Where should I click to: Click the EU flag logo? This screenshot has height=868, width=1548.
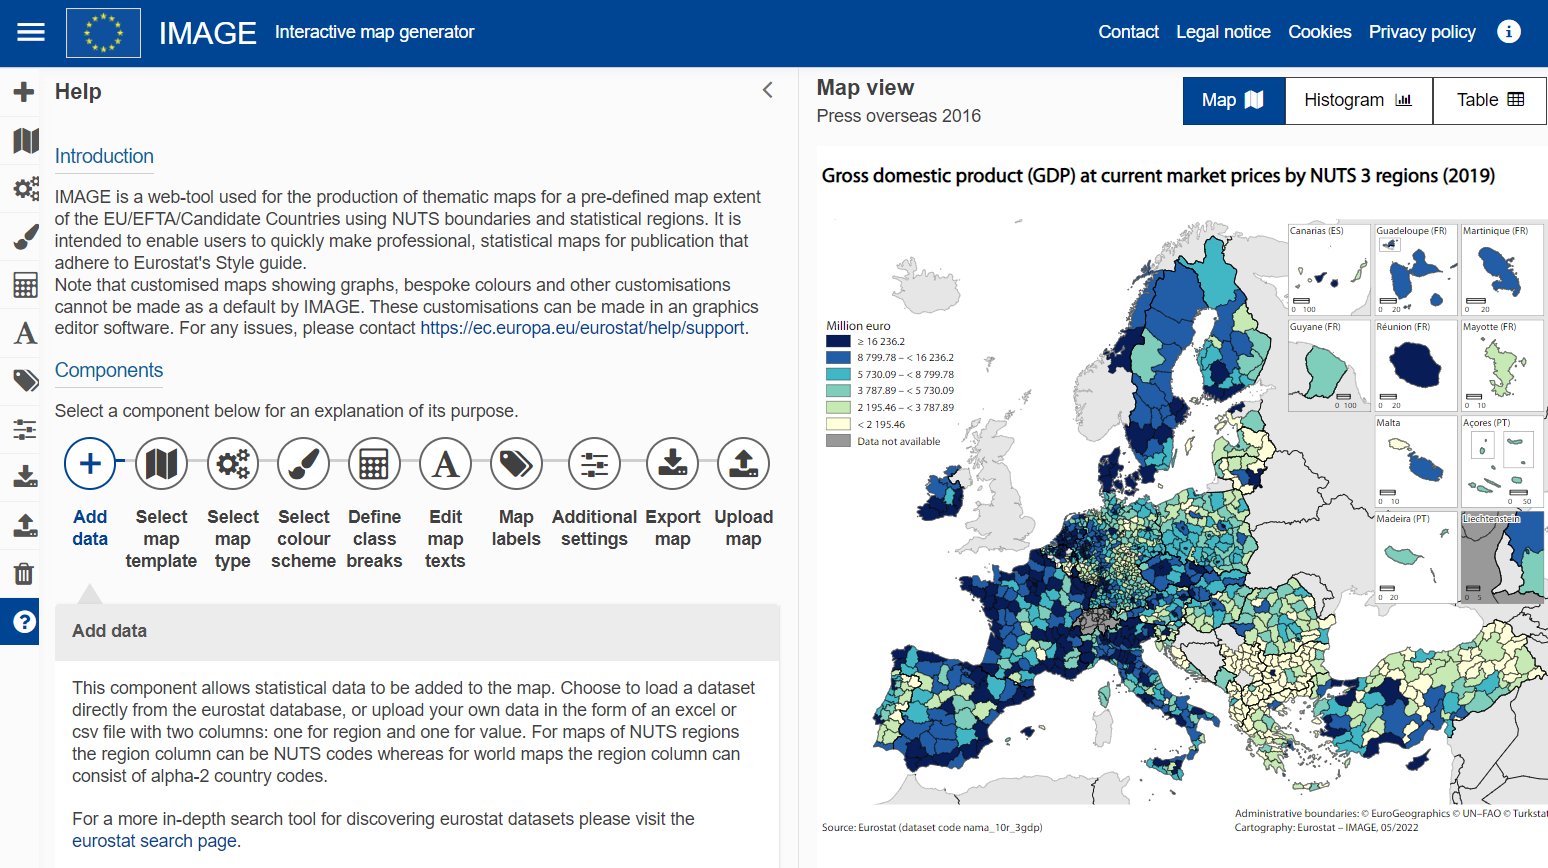[x=103, y=33]
